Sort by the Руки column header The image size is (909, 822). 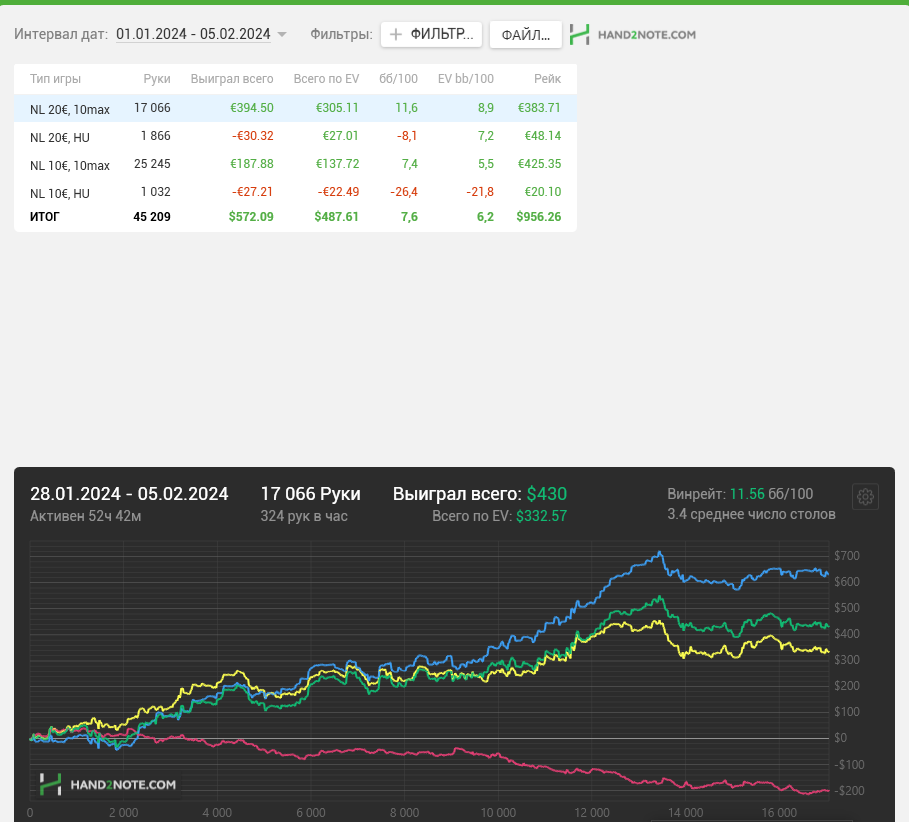[x=157, y=79]
